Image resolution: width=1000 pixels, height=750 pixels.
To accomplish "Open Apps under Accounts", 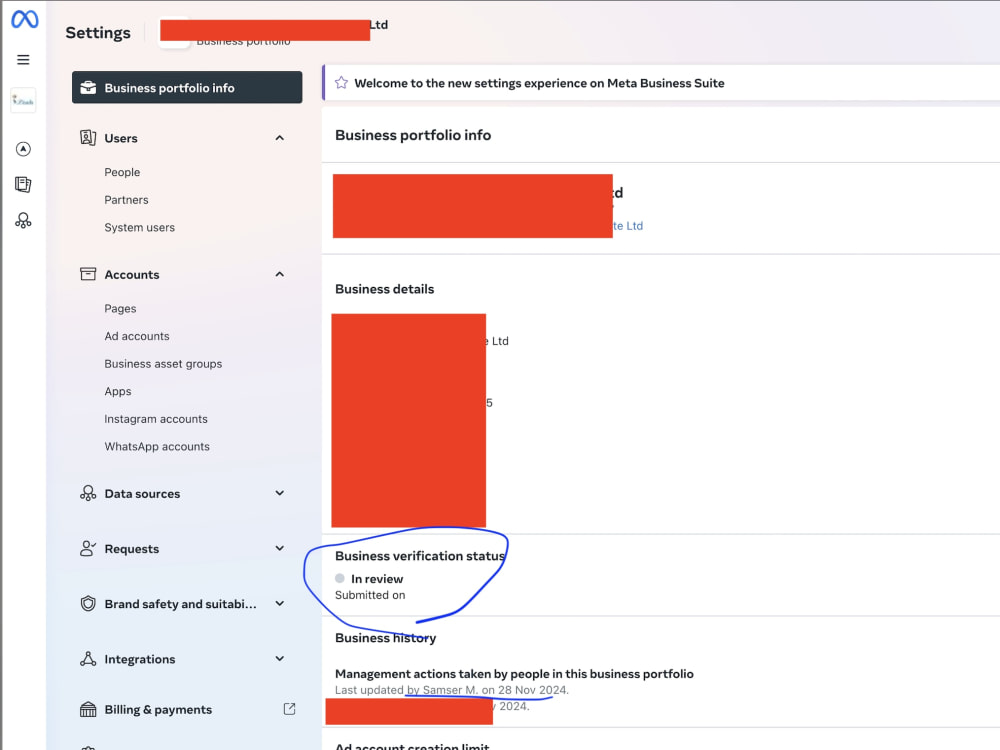I will coord(118,392).
